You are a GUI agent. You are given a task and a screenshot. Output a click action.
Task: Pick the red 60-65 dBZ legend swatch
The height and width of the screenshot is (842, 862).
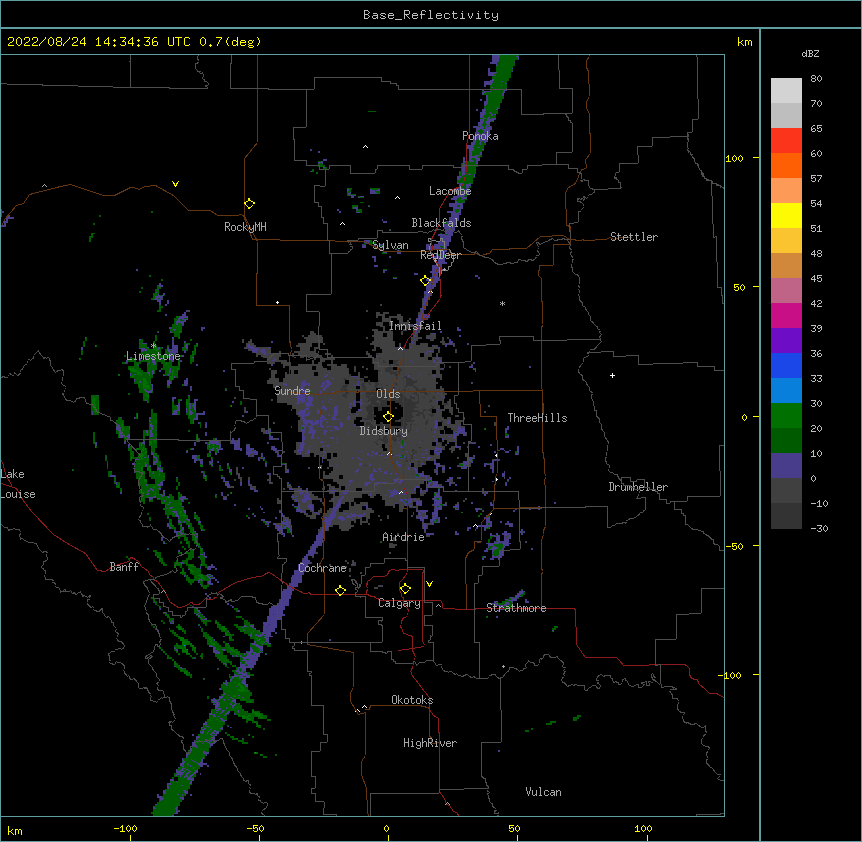786,141
